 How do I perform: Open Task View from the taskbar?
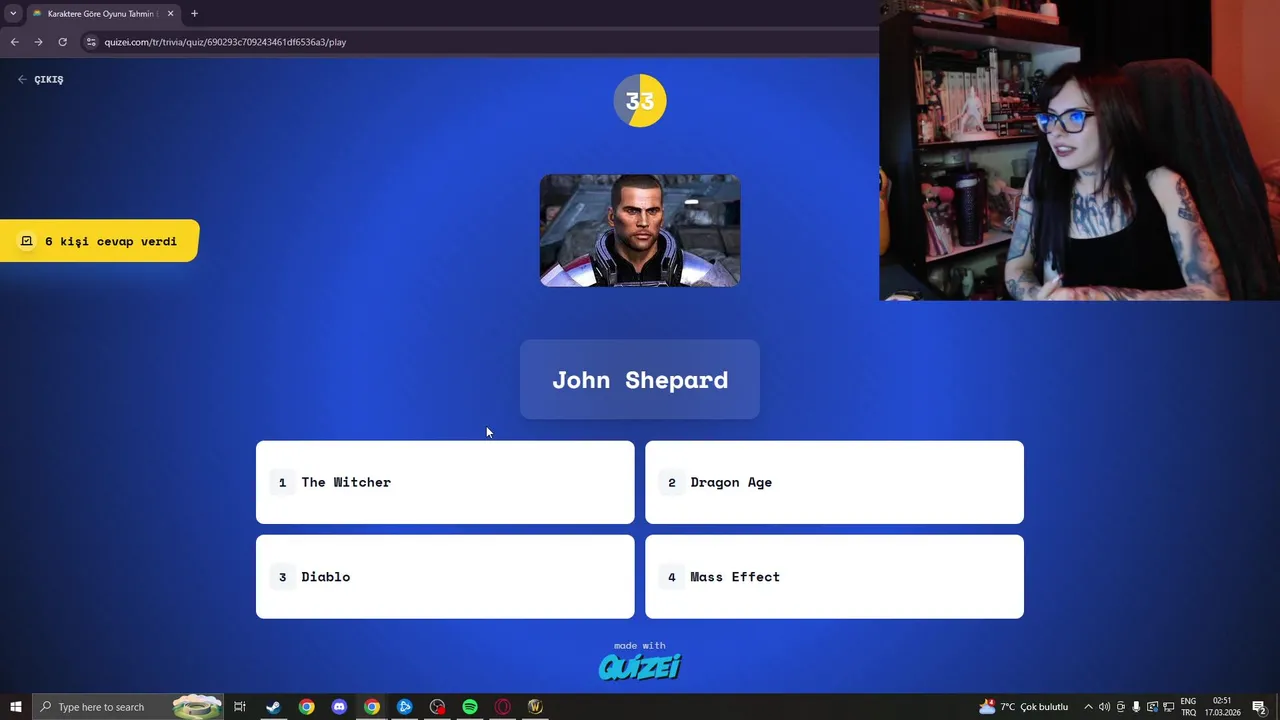[x=240, y=707]
